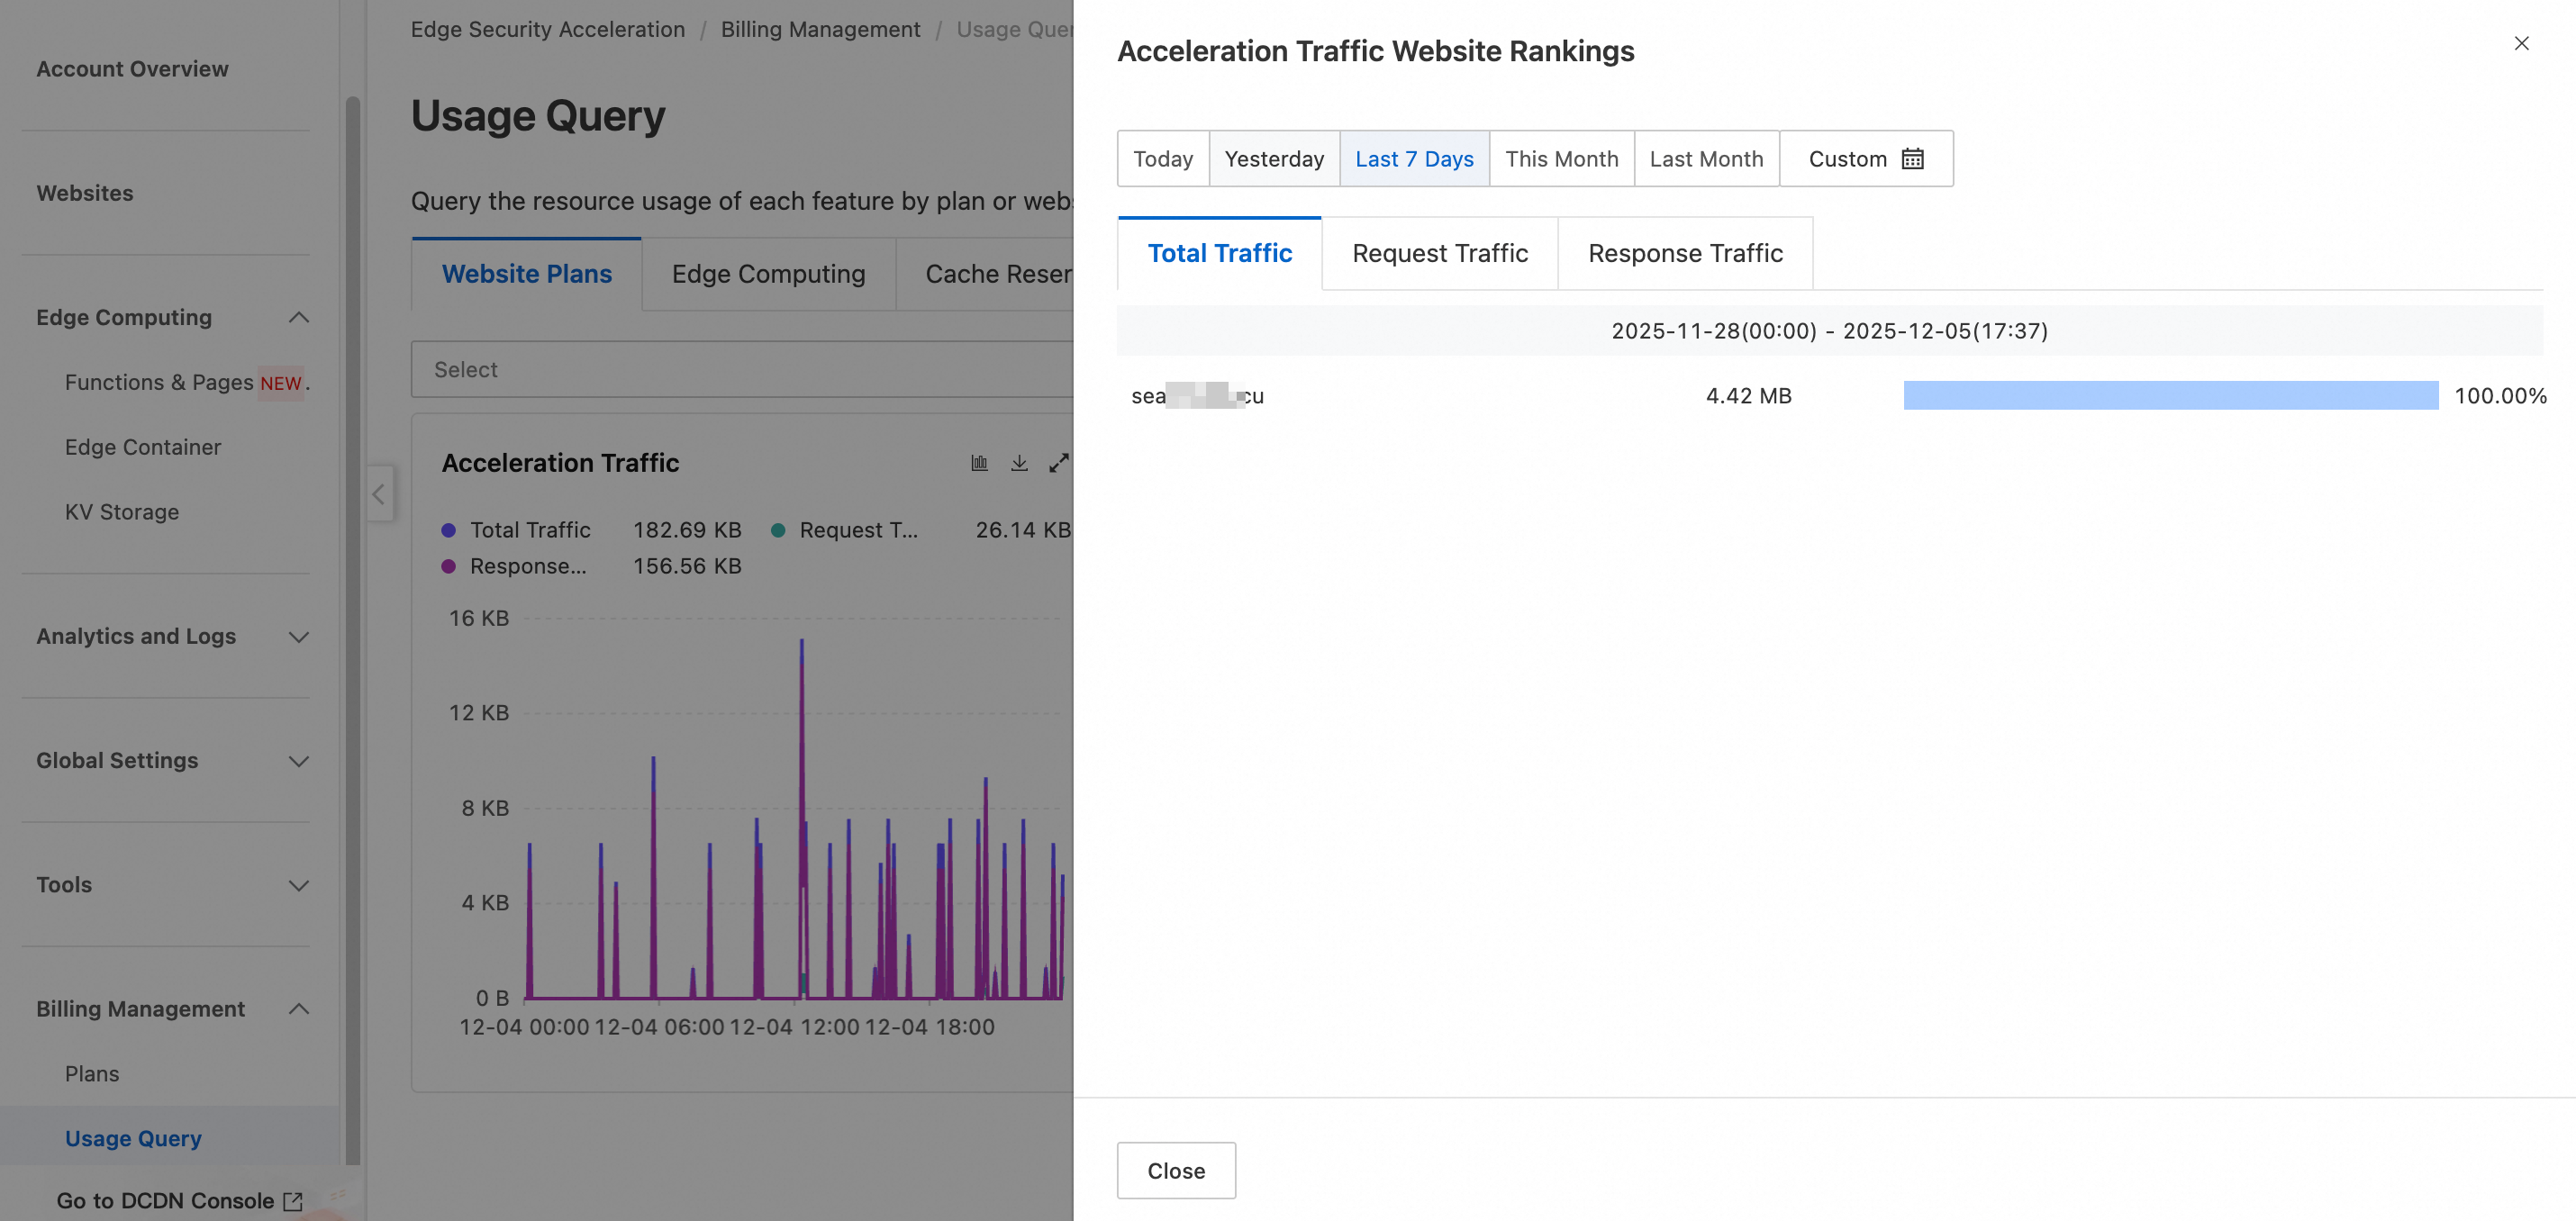Toggle Response traffic legend series
2576x1221 pixels.
coord(527,567)
